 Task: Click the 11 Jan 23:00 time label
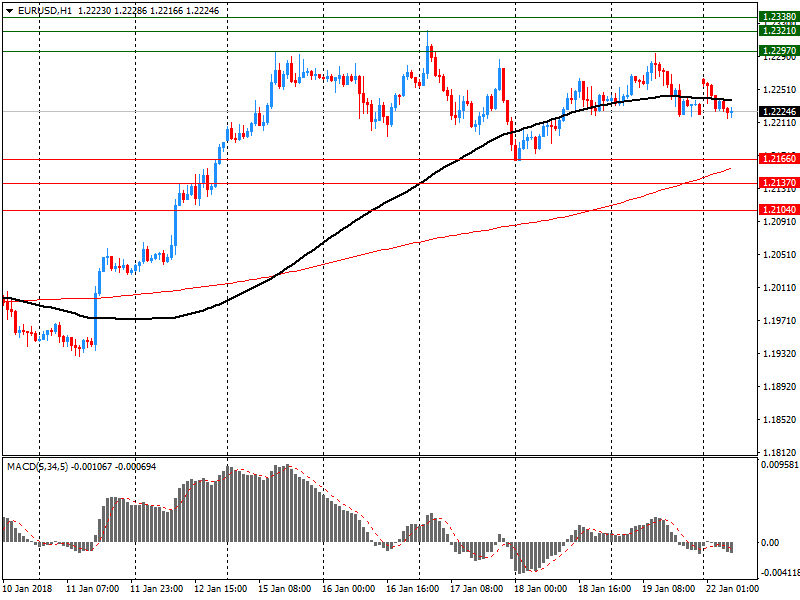(156, 589)
